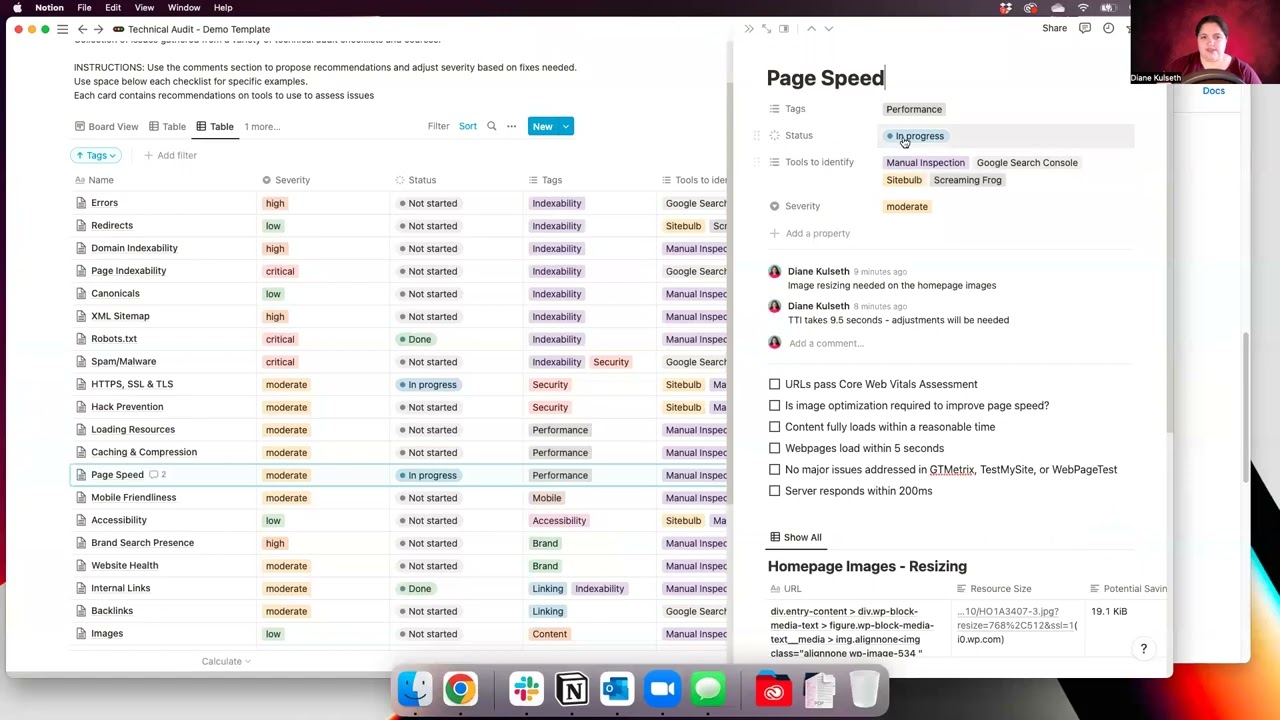Open the New button dropdown arrow
The width and height of the screenshot is (1280, 720).
point(566,127)
